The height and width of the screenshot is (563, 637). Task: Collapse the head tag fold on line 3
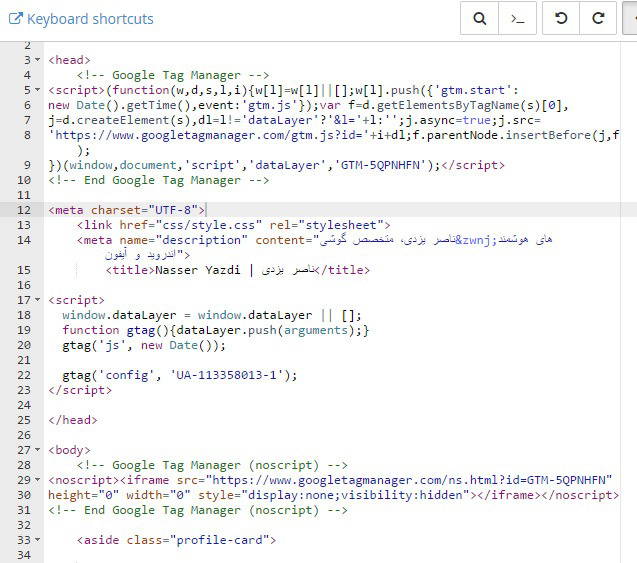pos(37,60)
